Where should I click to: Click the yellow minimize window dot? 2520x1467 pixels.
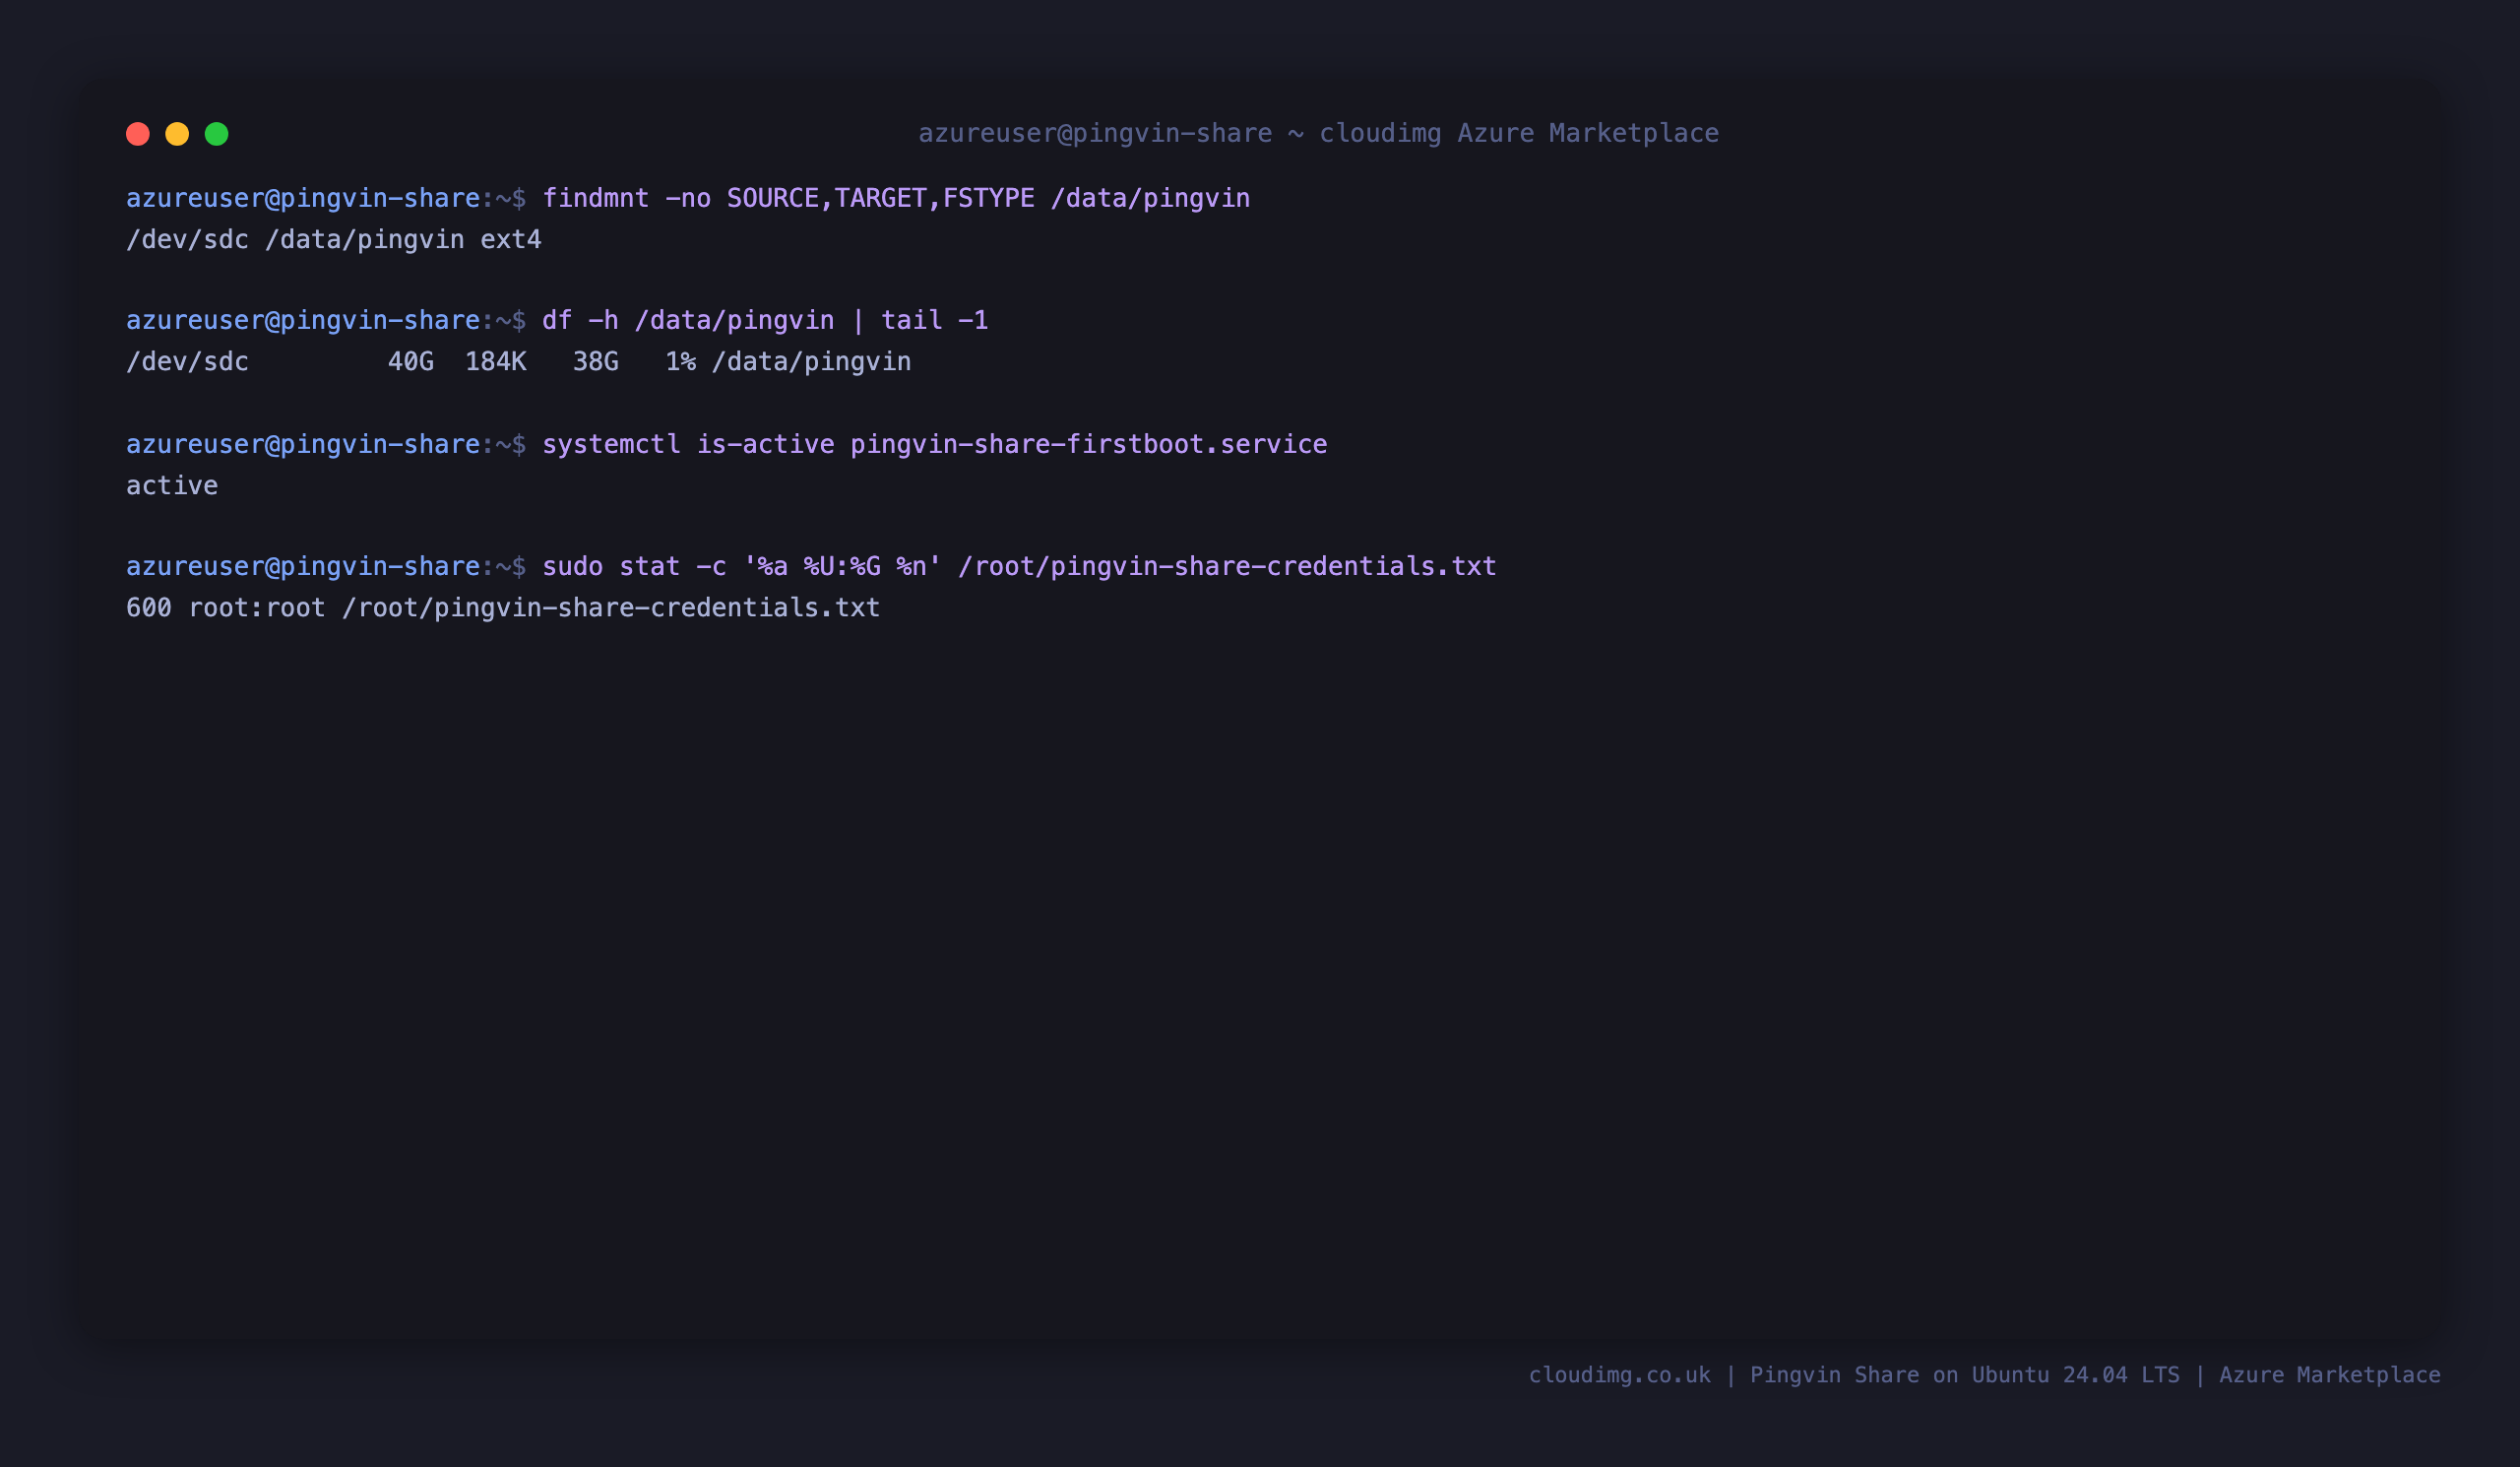coord(177,134)
